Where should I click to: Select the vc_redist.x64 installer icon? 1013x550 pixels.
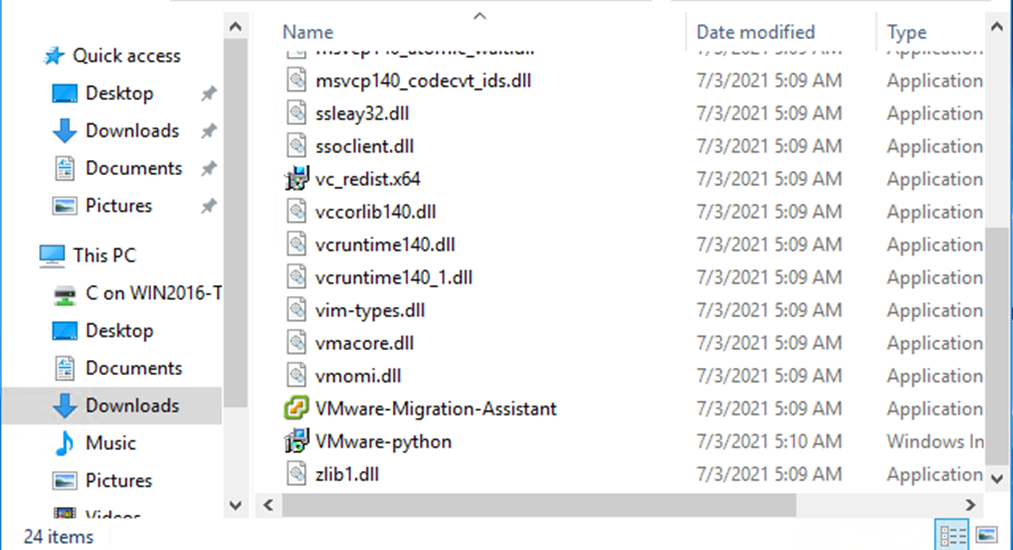coord(297,179)
